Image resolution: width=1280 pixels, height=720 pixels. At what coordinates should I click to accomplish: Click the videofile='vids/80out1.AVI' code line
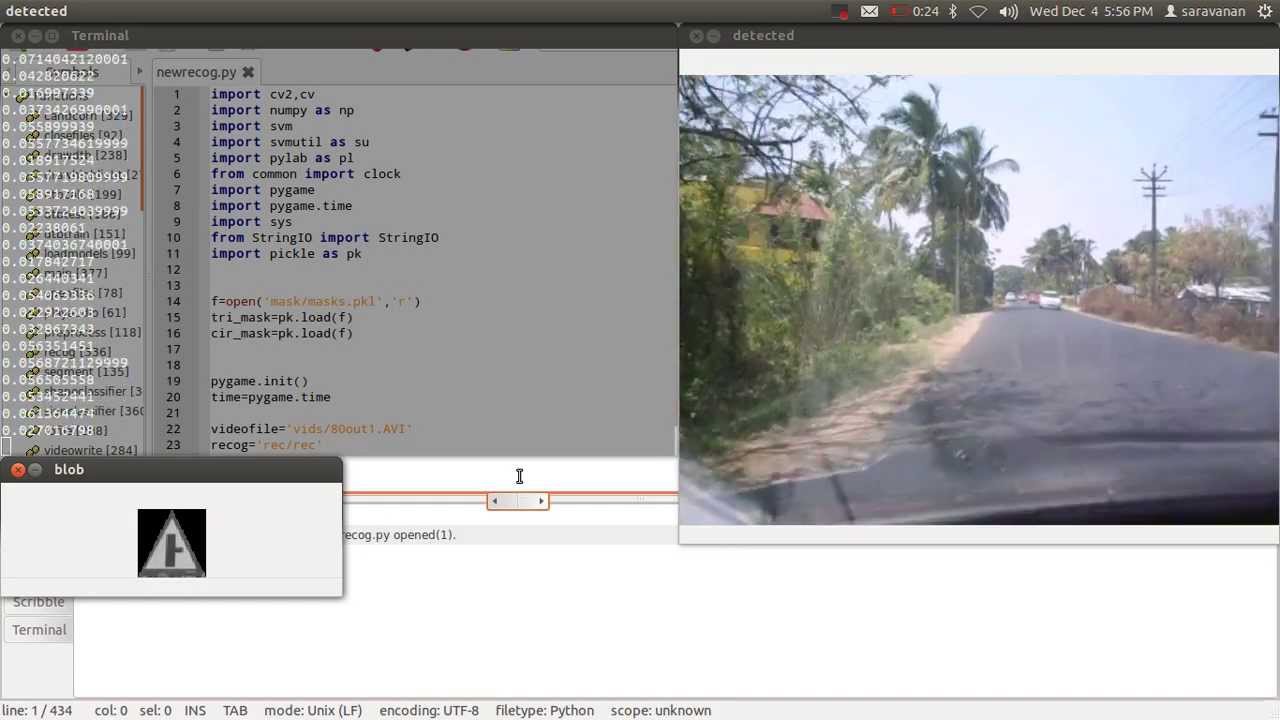pos(312,429)
